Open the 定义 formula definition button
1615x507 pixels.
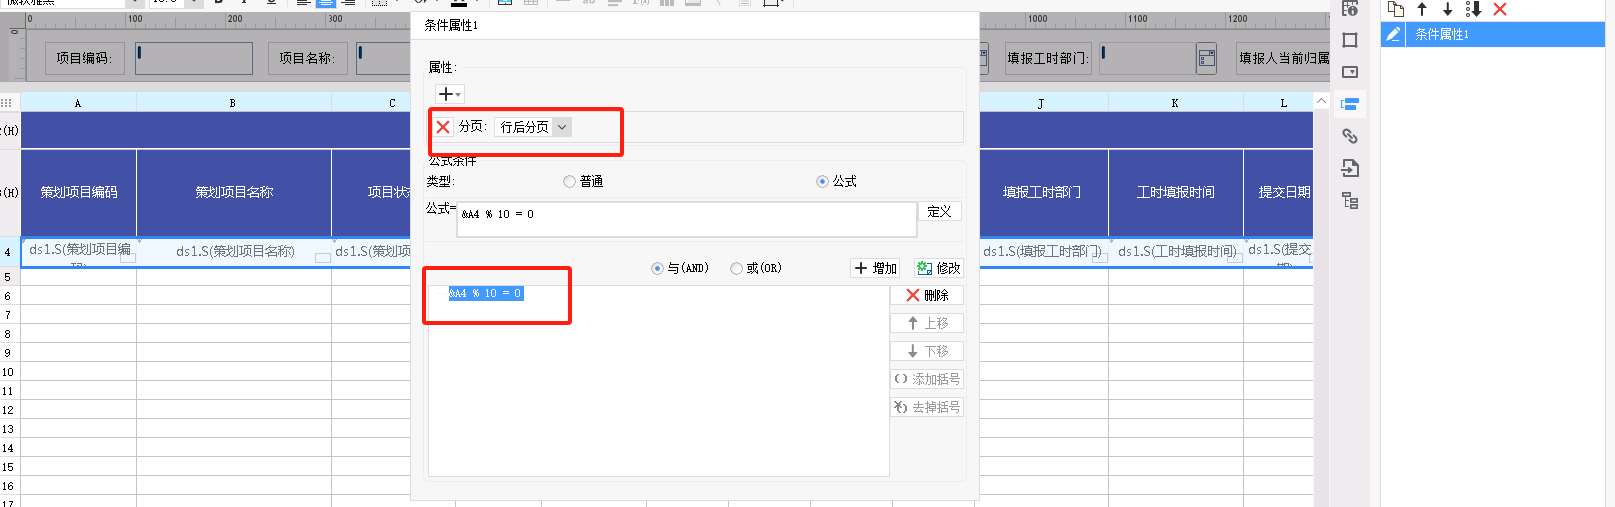point(939,211)
